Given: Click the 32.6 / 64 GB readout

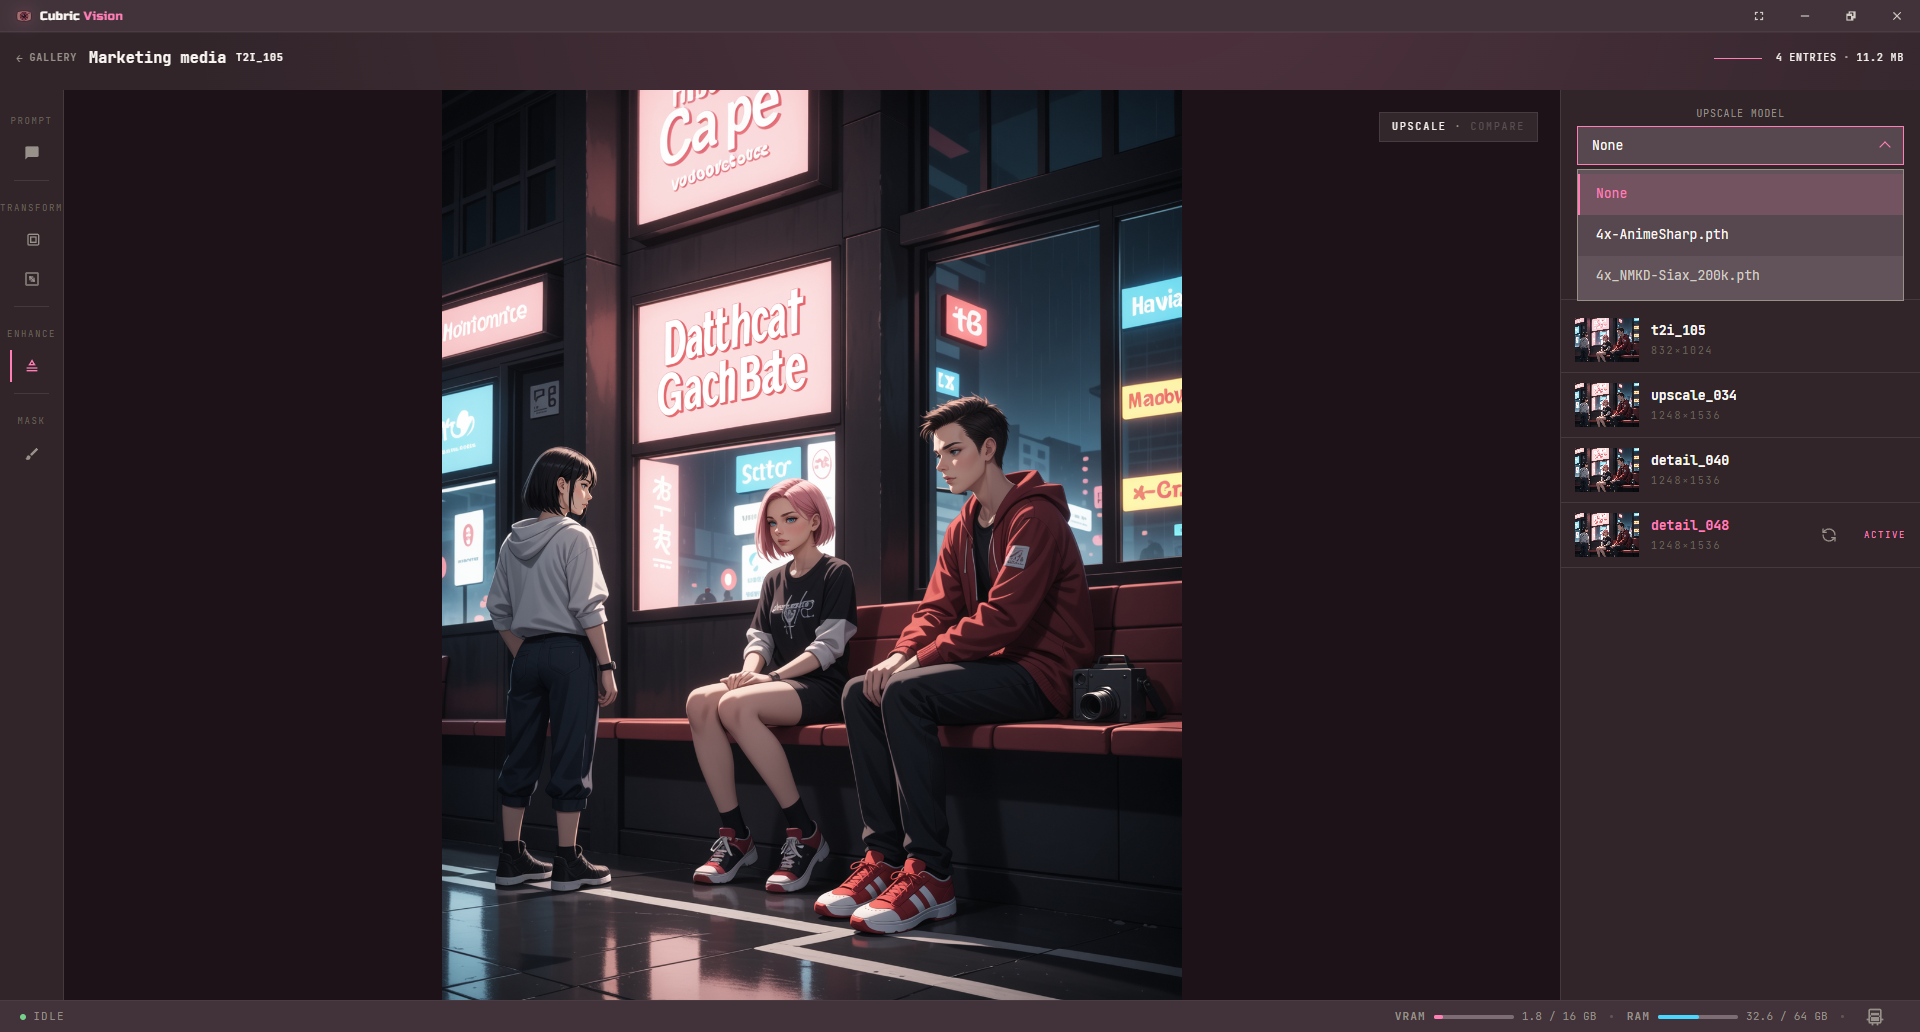Looking at the screenshot, I should (1787, 1016).
